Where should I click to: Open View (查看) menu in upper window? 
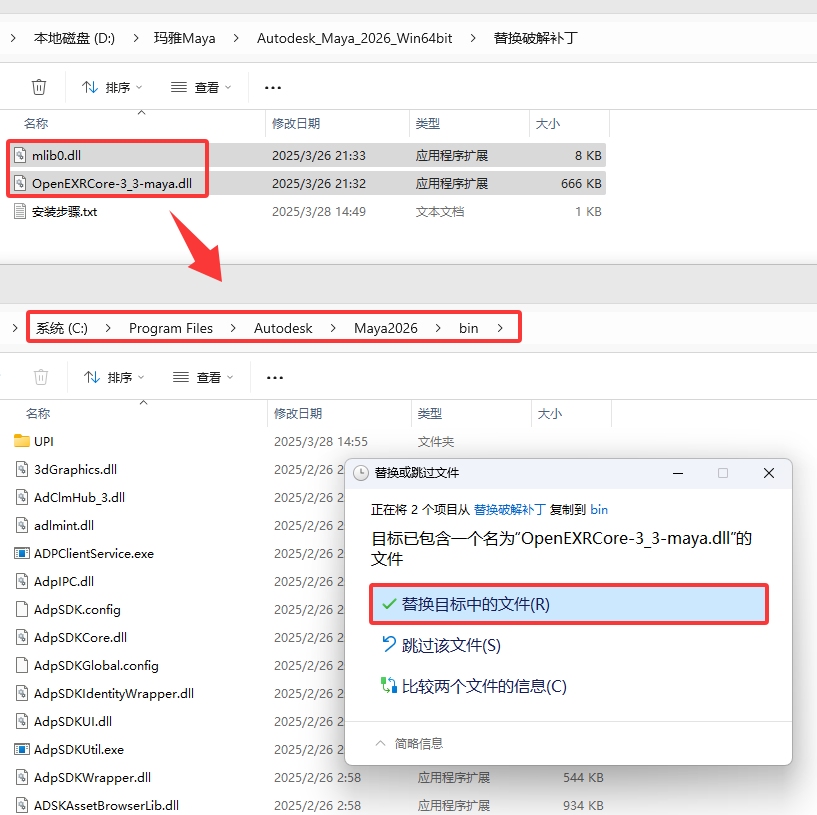(201, 87)
